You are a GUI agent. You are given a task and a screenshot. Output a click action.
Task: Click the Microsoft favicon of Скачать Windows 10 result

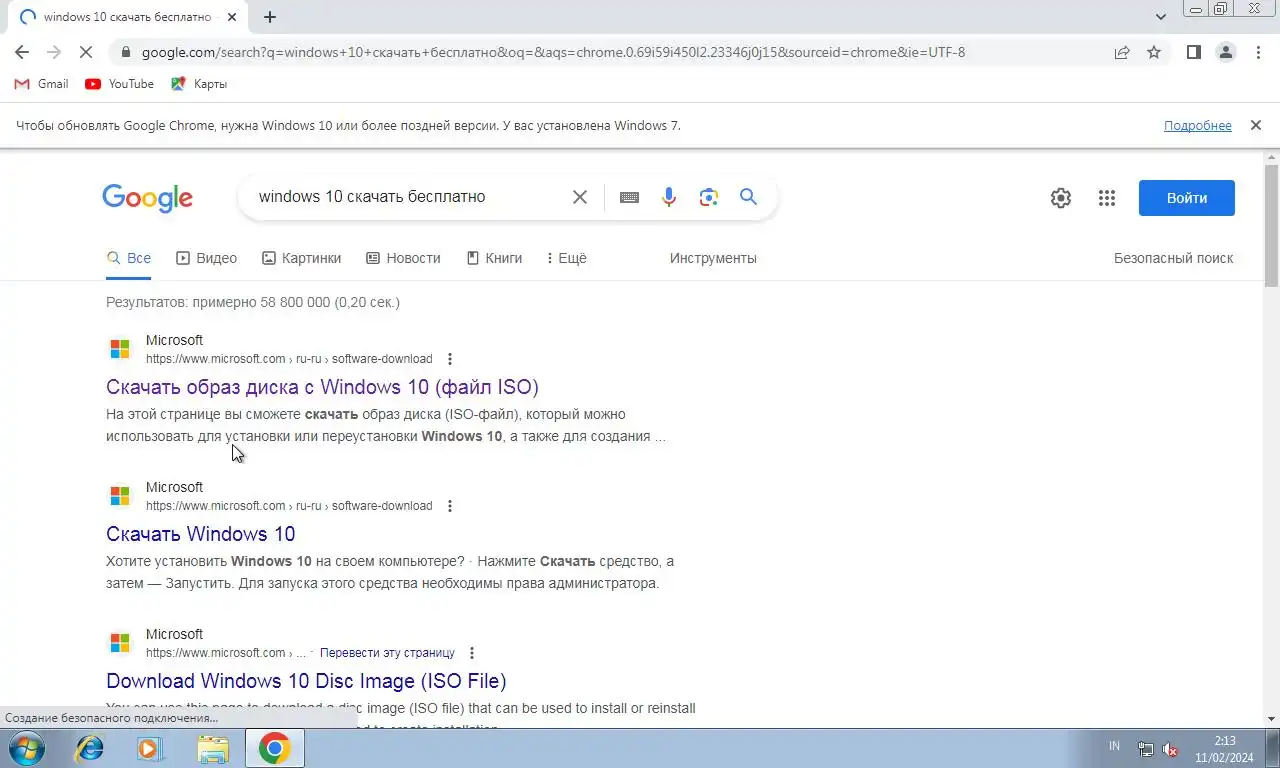click(120, 496)
